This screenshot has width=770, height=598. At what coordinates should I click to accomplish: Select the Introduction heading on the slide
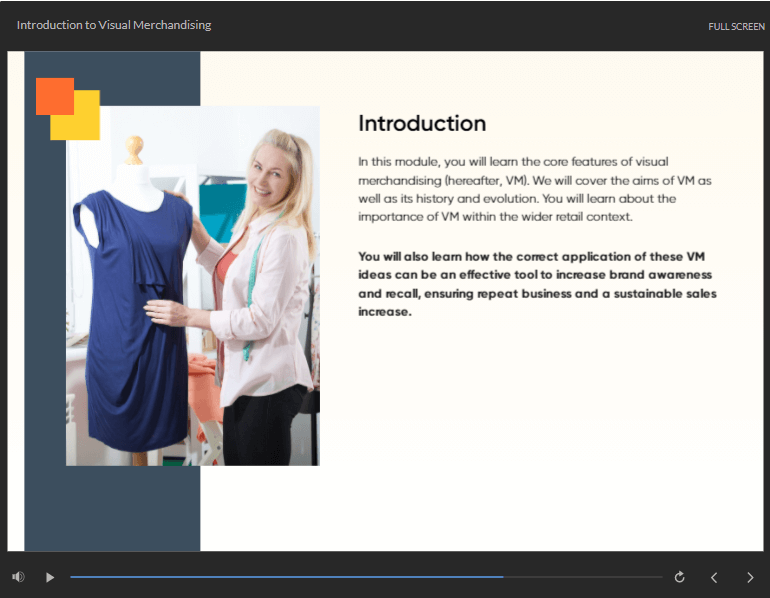[x=422, y=123]
